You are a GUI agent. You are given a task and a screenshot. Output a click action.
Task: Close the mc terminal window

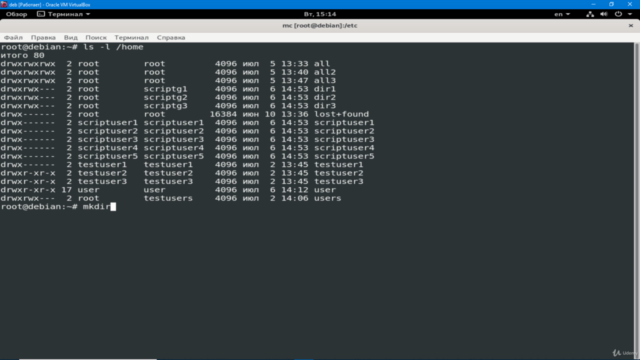point(631,25)
